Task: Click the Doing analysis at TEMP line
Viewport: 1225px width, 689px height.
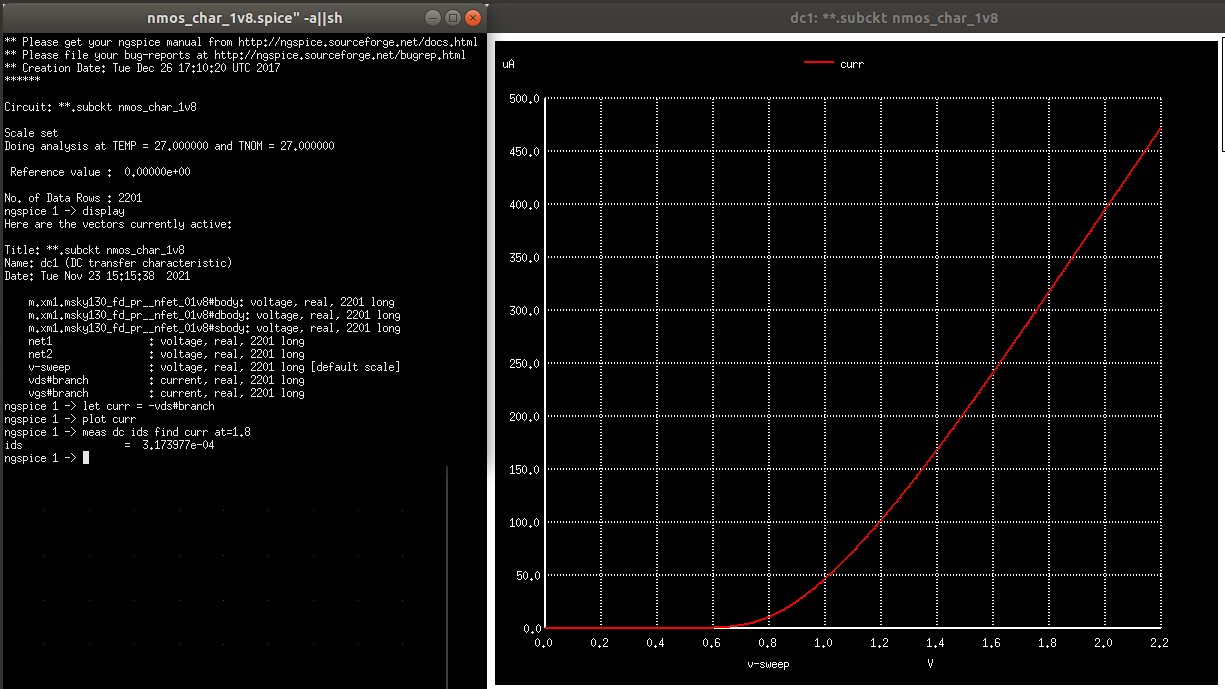Action: (x=169, y=146)
